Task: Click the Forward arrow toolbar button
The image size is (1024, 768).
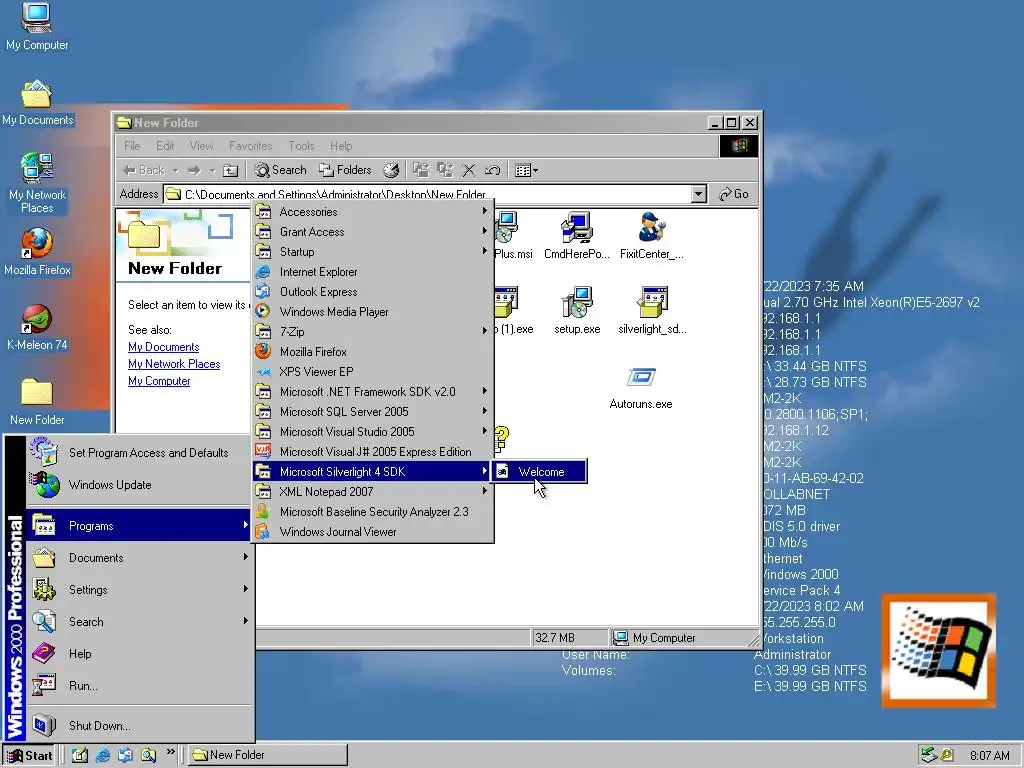Action: (x=194, y=170)
